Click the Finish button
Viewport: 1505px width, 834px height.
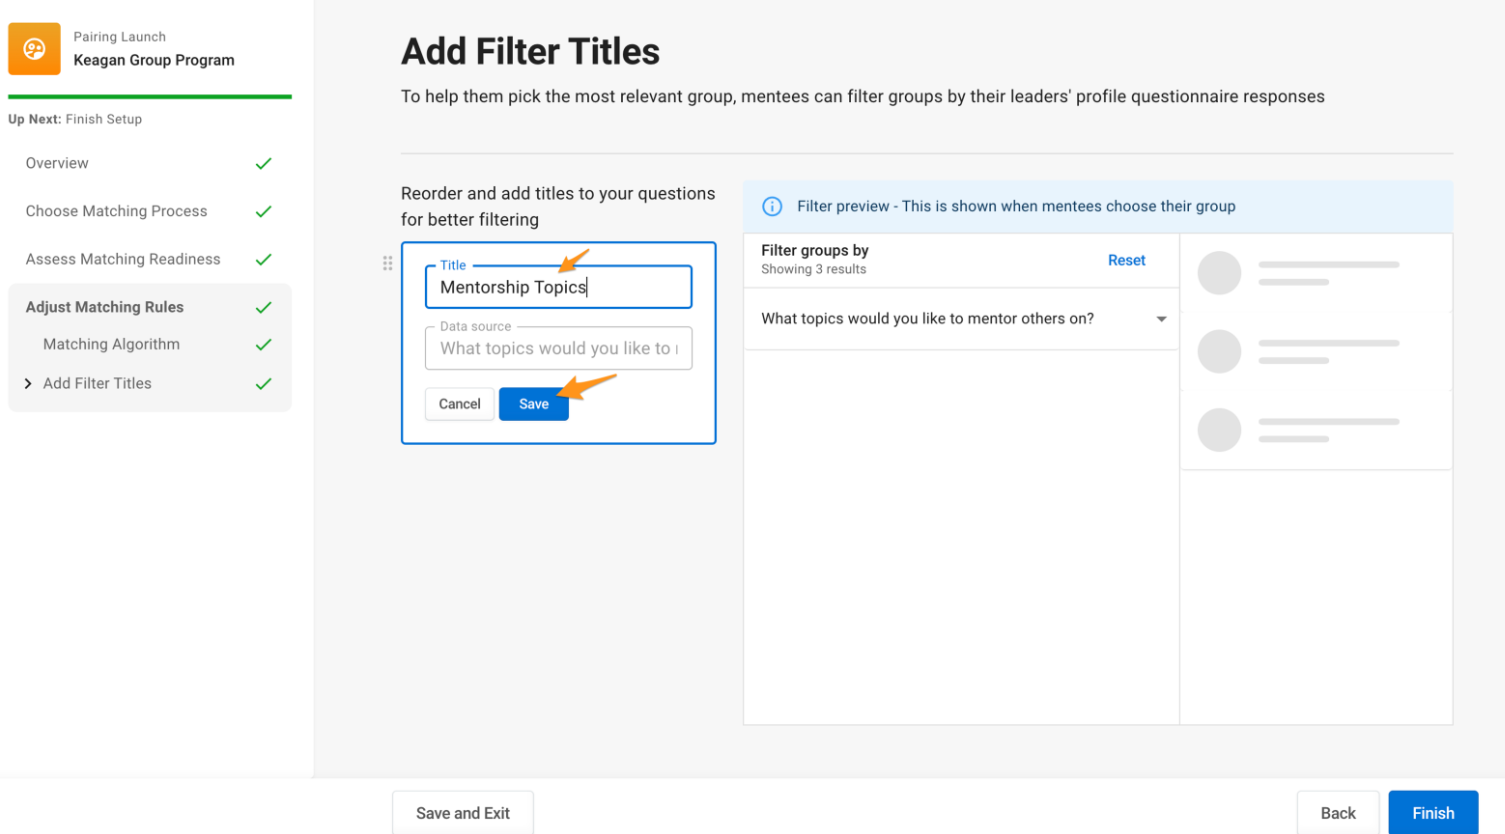tap(1433, 812)
